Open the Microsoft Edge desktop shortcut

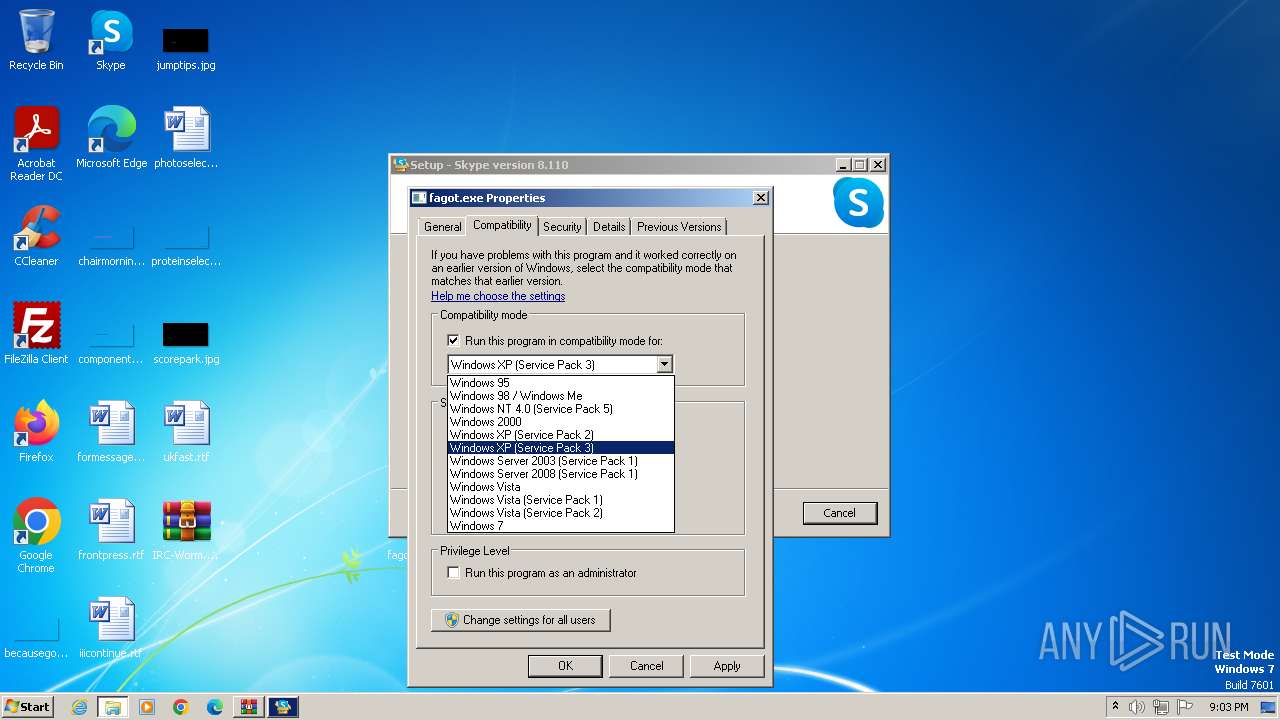pyautogui.click(x=112, y=137)
